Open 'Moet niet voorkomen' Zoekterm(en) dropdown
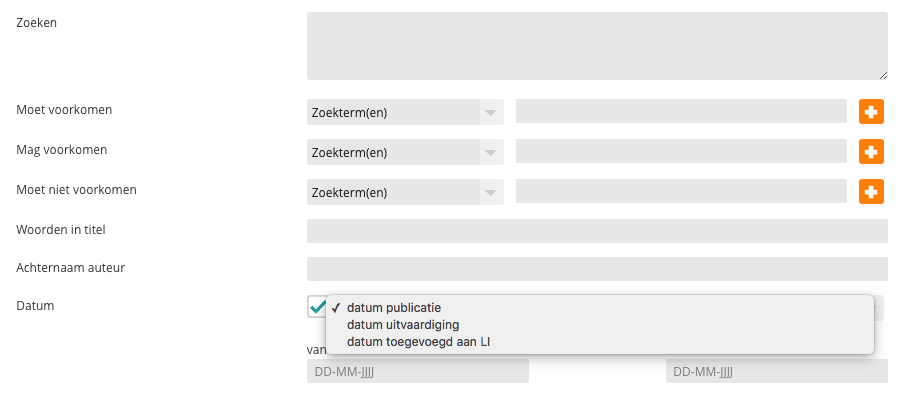901x394 pixels. [405, 192]
